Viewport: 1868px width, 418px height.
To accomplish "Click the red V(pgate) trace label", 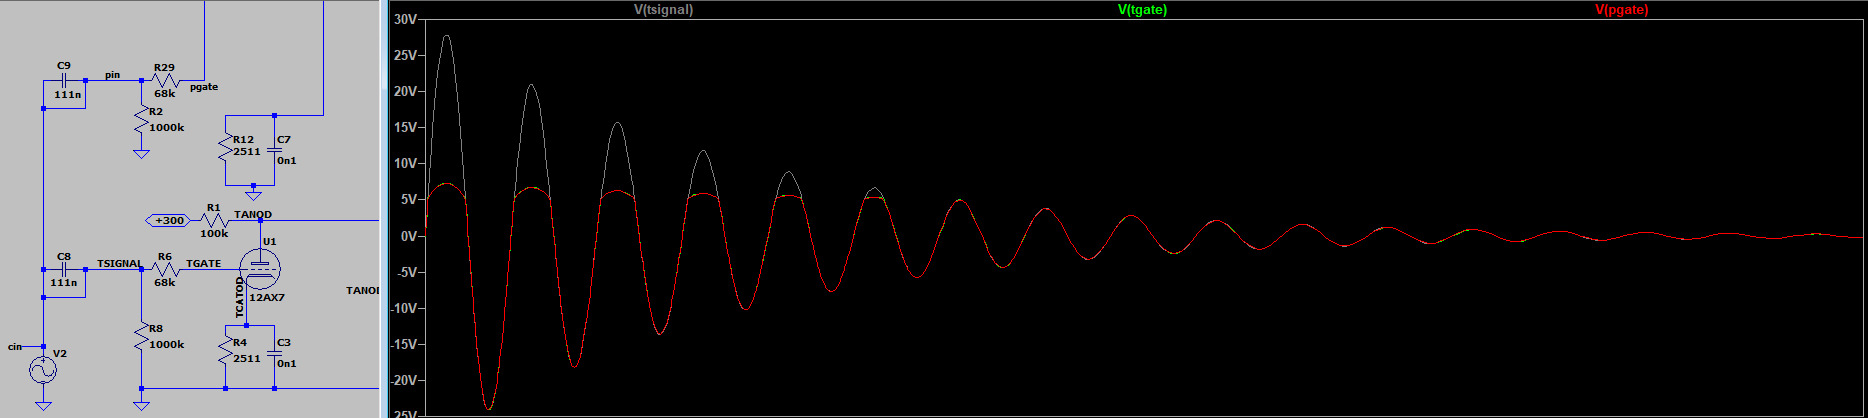I will coord(1621,10).
